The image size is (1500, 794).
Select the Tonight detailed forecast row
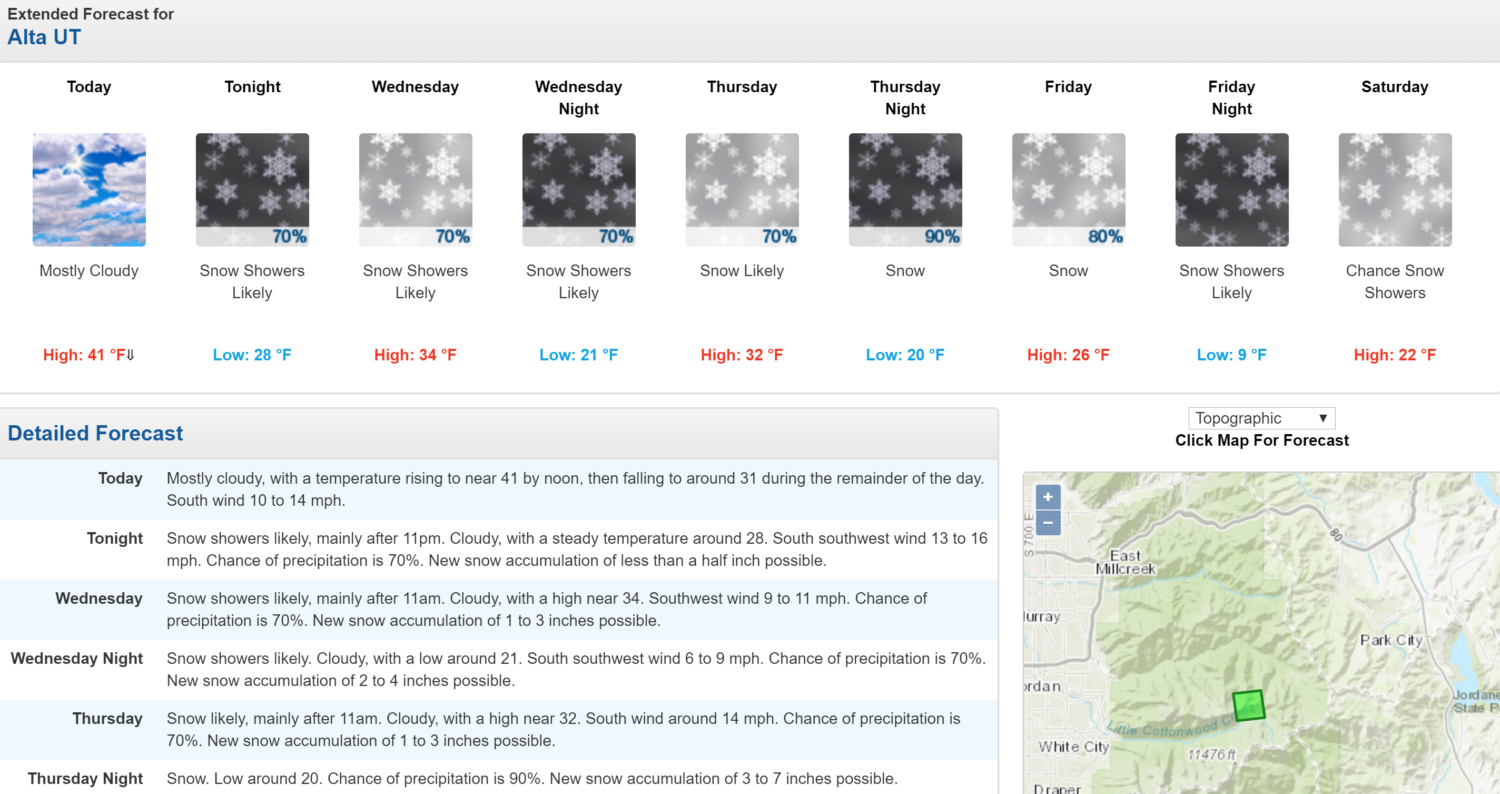coord(499,550)
